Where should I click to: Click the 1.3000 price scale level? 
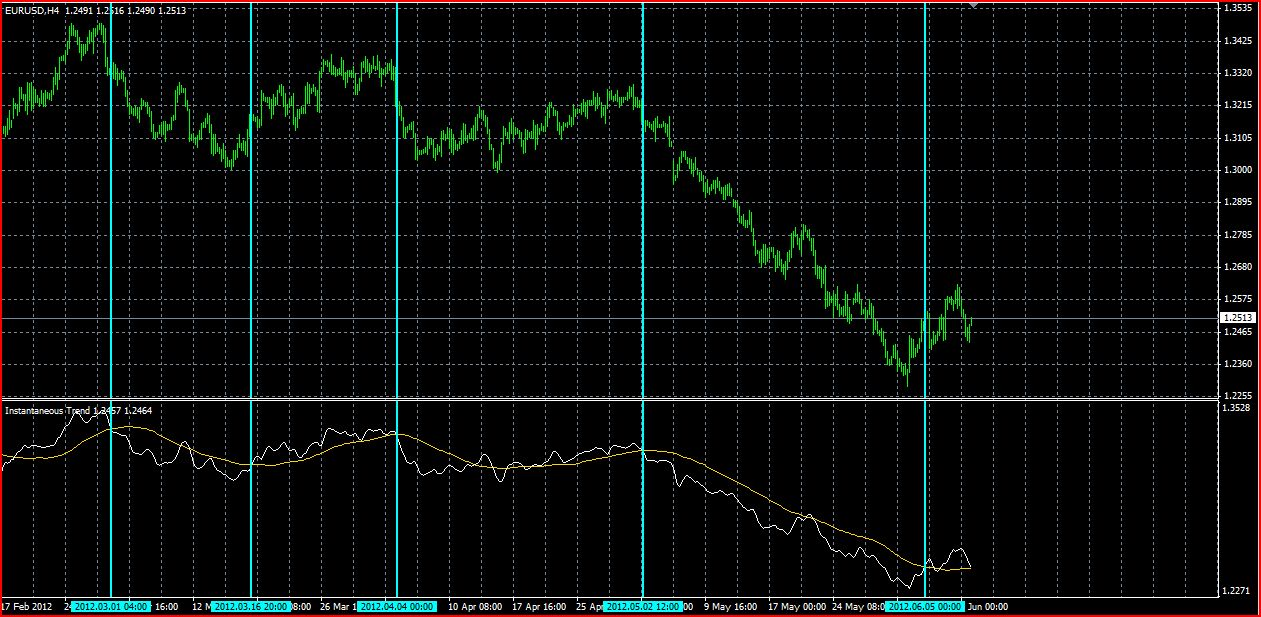point(1238,170)
